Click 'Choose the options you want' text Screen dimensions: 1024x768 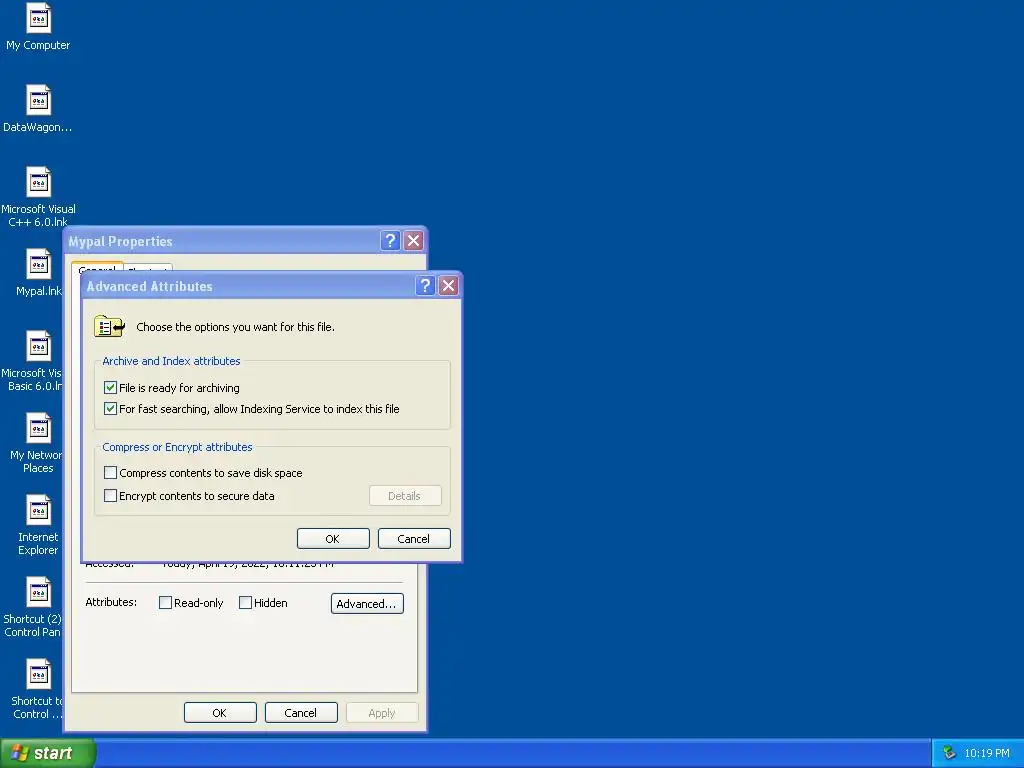click(235, 327)
